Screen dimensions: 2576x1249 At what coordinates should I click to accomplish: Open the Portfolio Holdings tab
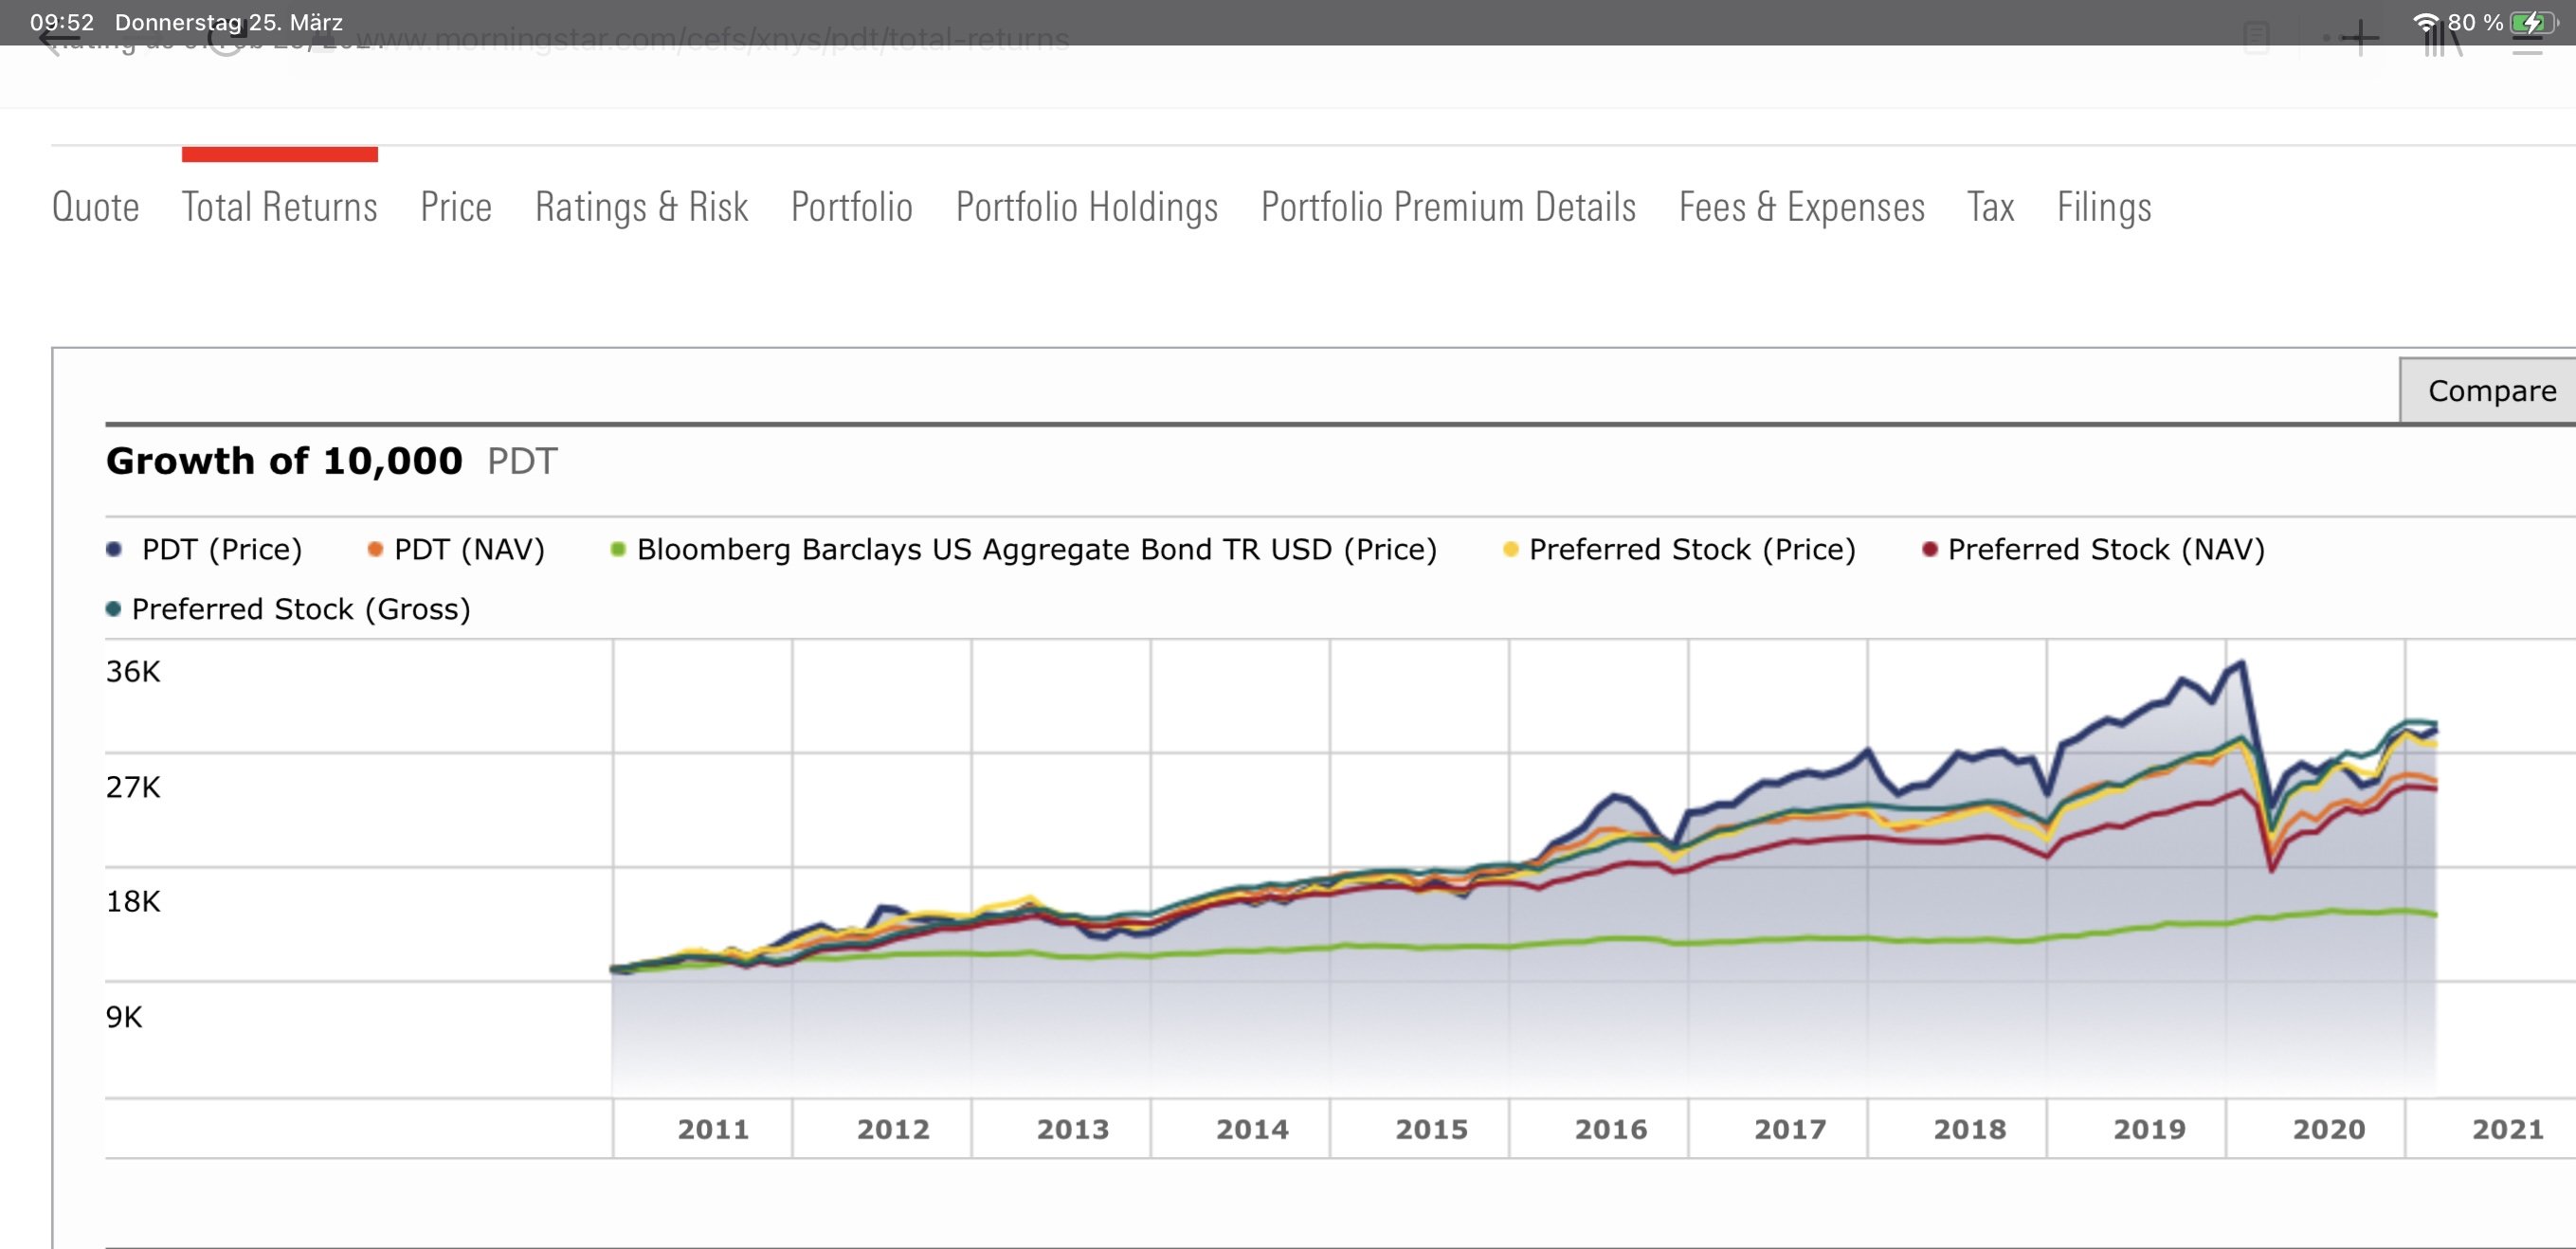(x=1086, y=207)
